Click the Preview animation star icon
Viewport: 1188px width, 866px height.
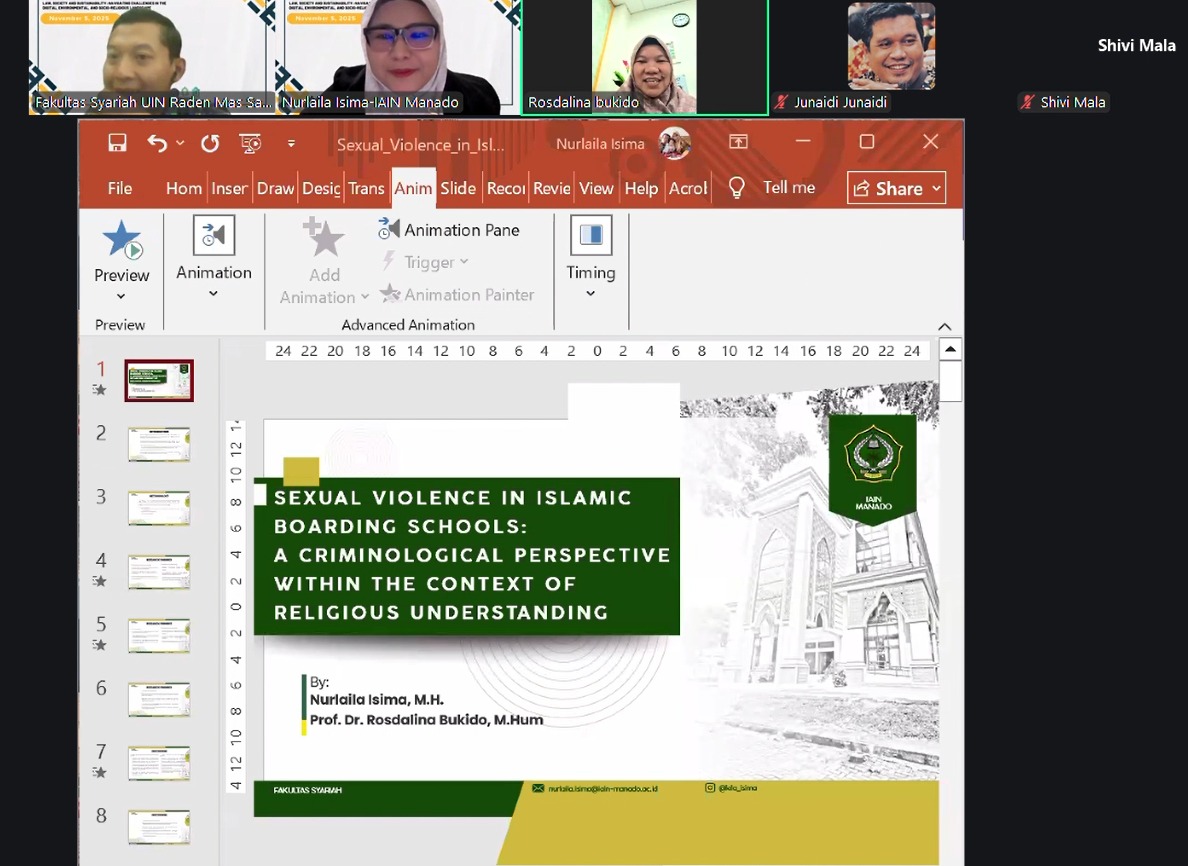(x=121, y=241)
